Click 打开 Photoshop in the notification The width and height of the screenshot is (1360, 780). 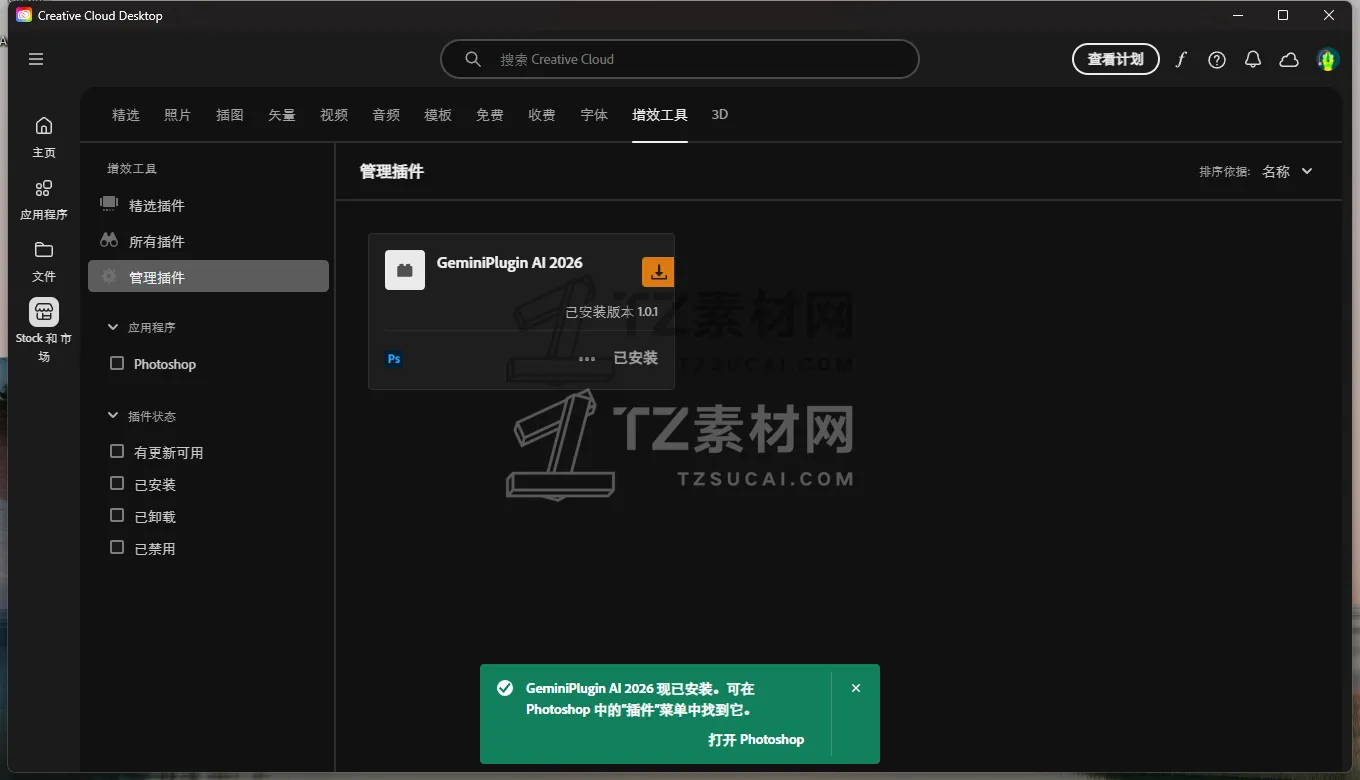coord(756,740)
